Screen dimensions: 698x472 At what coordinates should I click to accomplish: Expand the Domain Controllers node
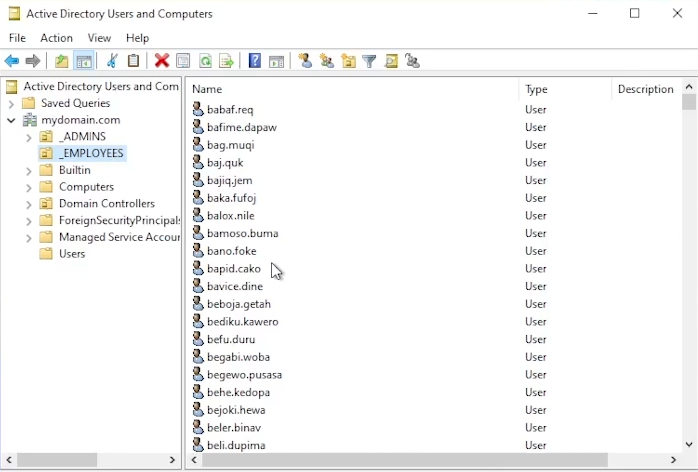[x=29, y=204]
